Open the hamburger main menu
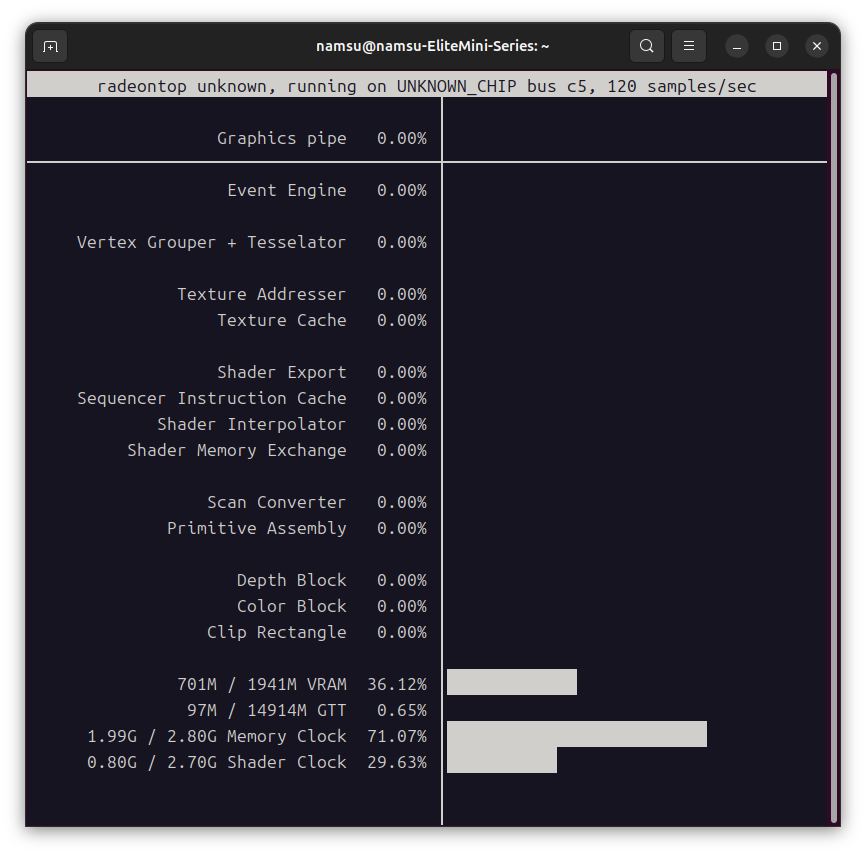 689,46
